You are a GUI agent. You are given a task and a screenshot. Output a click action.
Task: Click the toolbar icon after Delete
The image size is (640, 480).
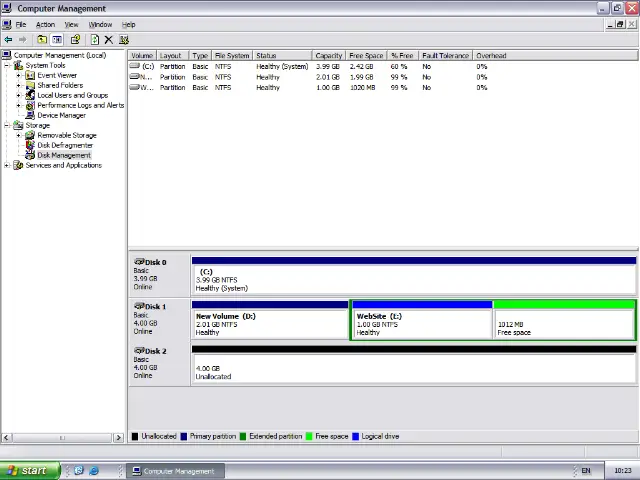124,40
